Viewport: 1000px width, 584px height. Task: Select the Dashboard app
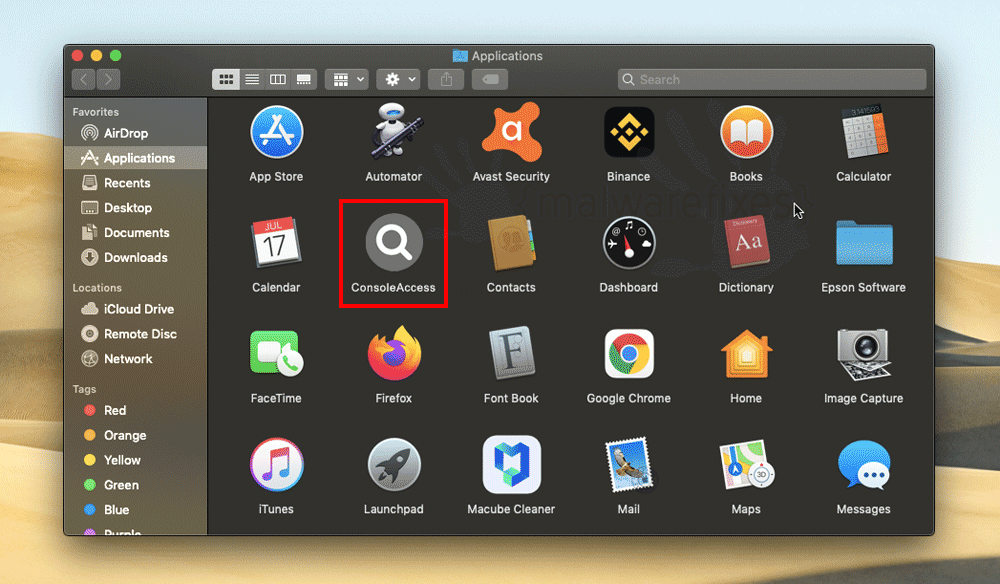pyautogui.click(x=629, y=243)
